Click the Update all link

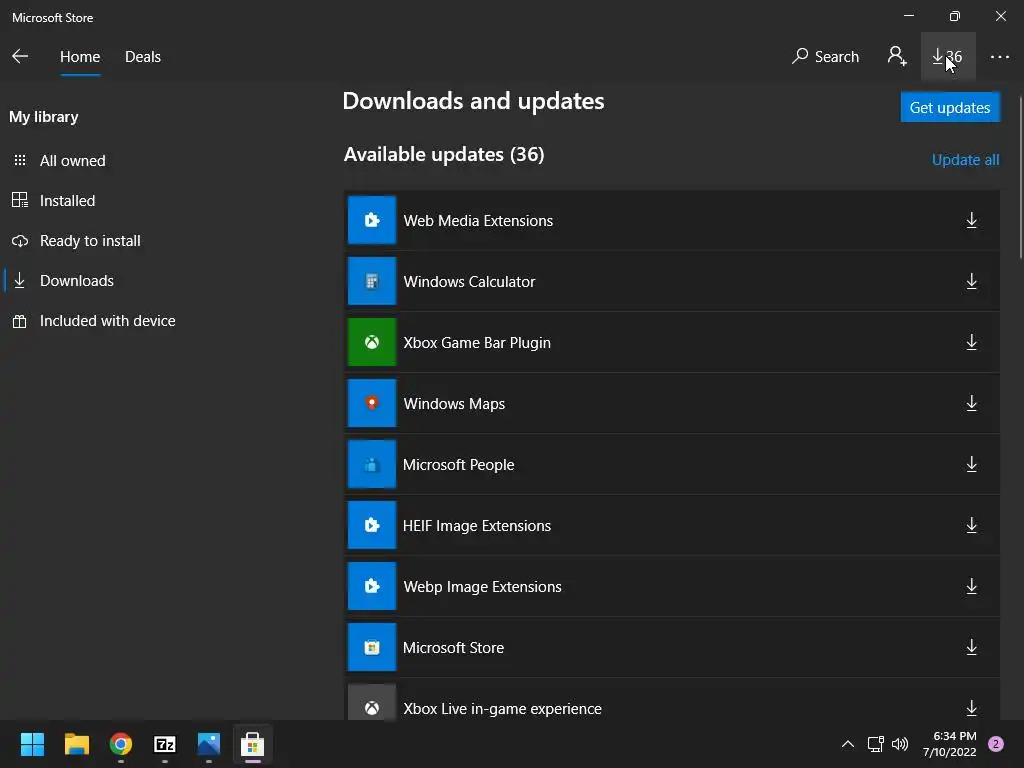(965, 160)
